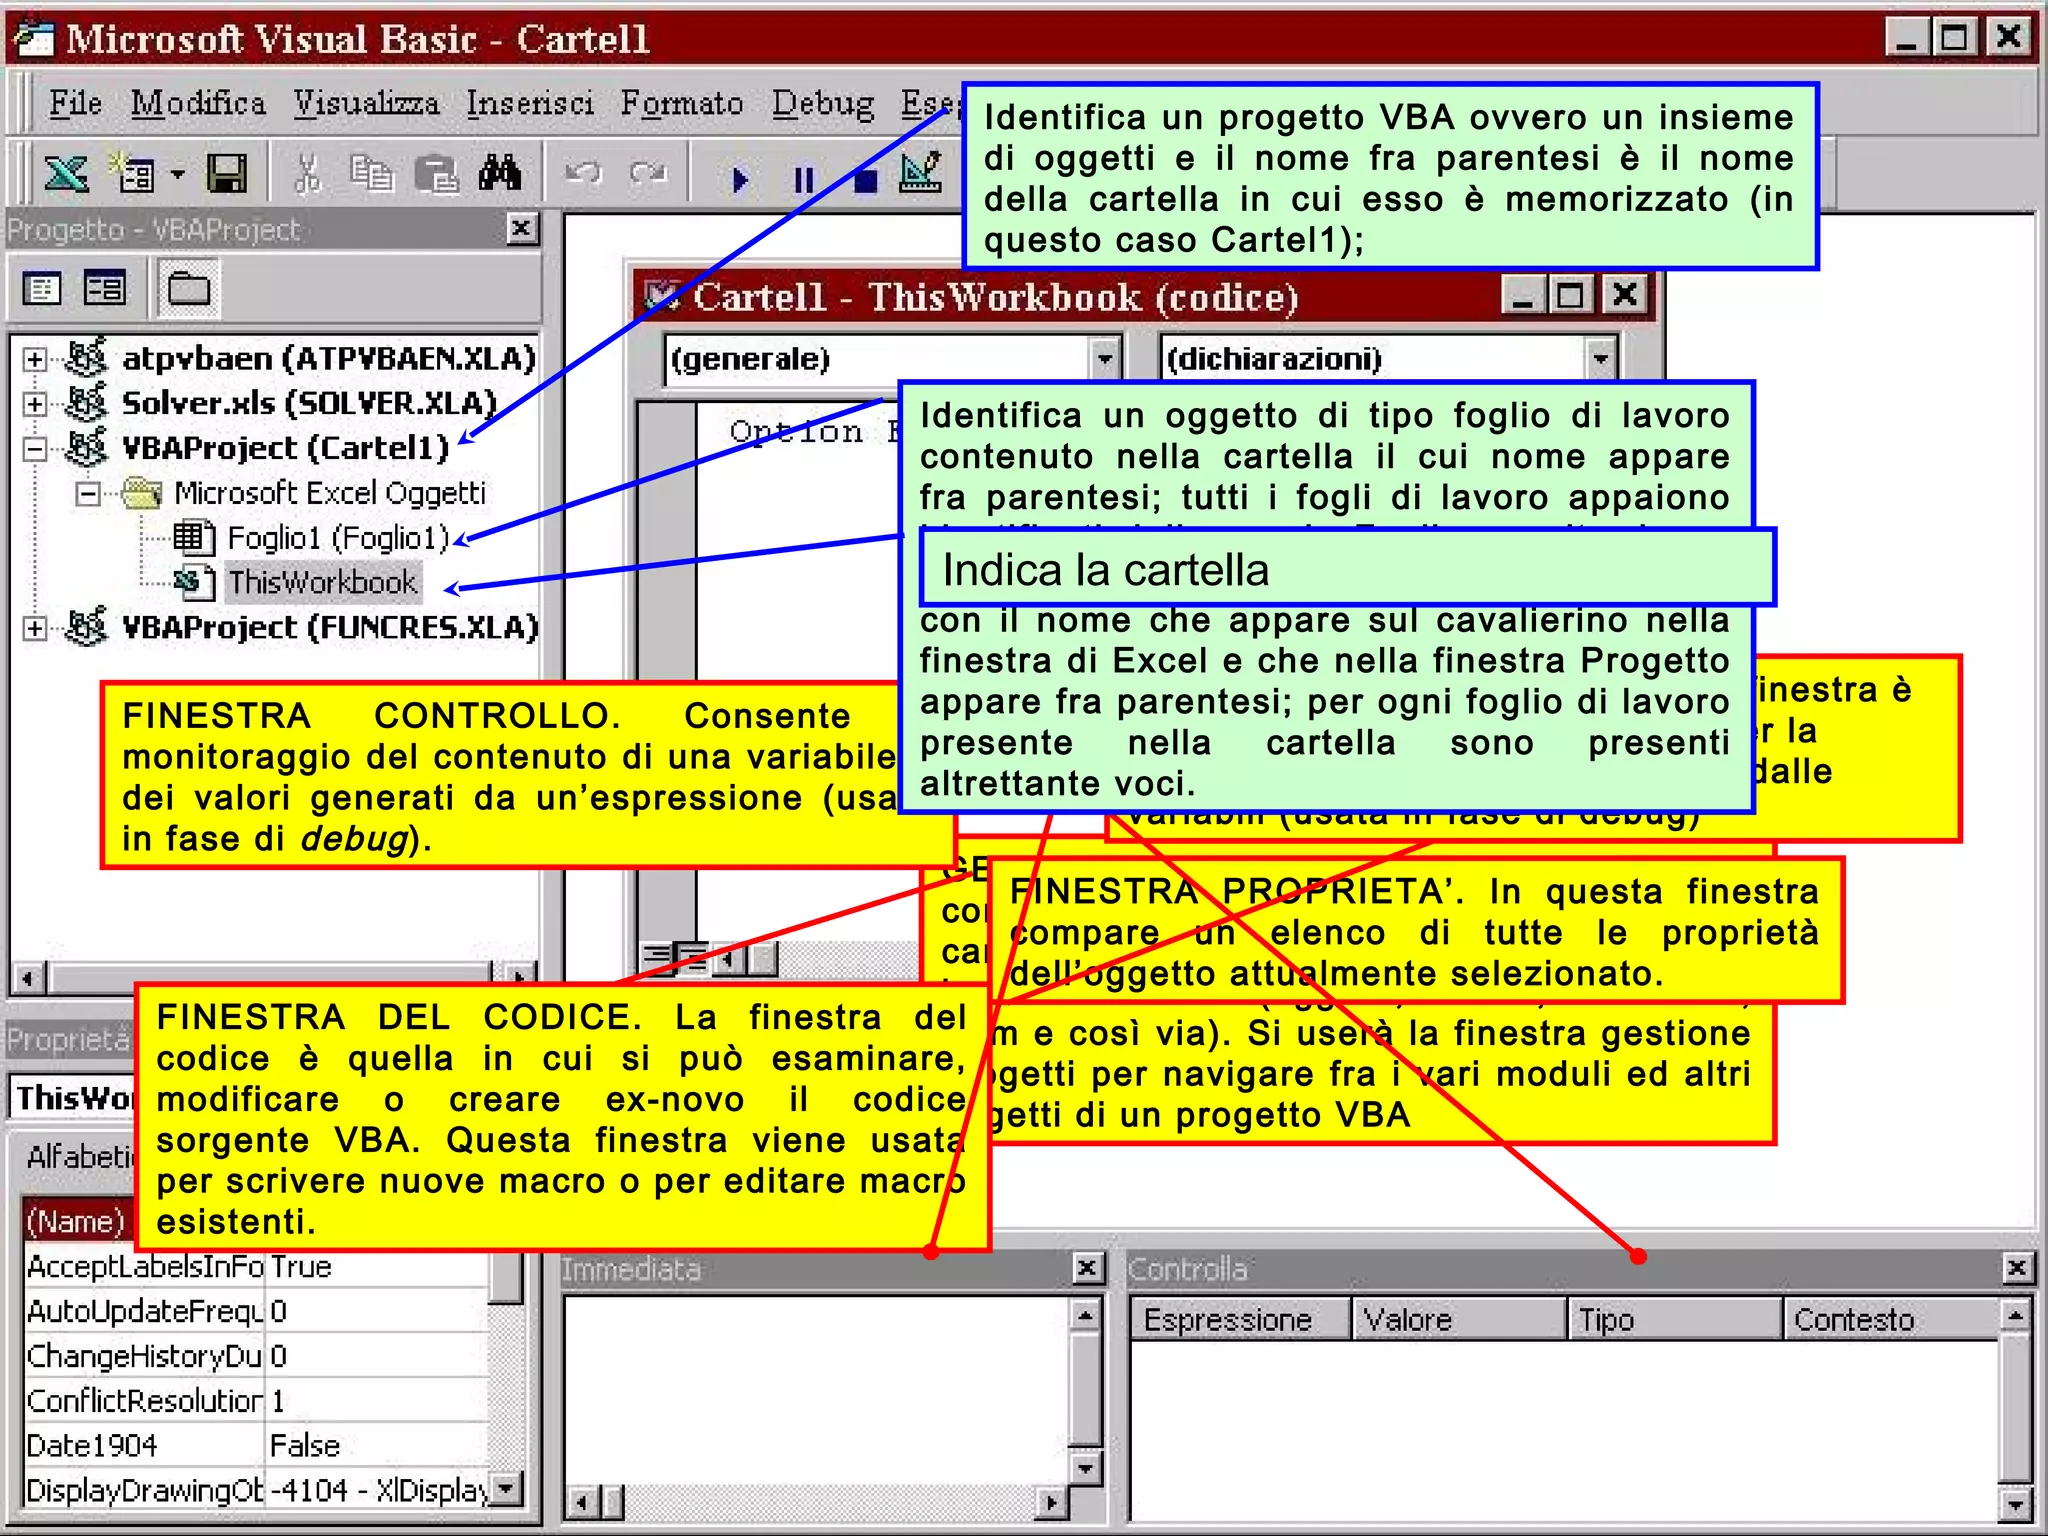The height and width of the screenshot is (1536, 2048).
Task: Select VBAProject (FUNCRES.XLA) in project tree
Action: [x=329, y=627]
